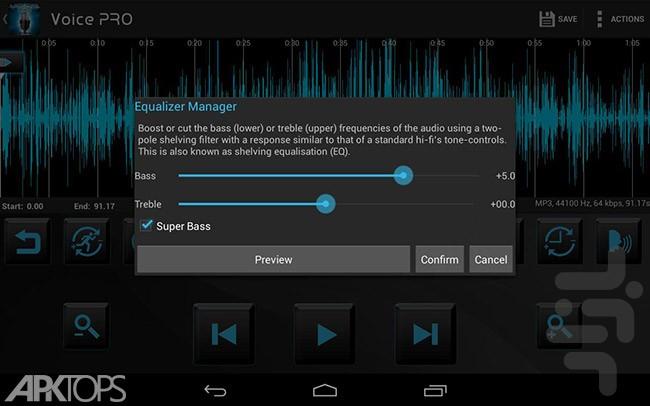Confirm the equalizer changes
The height and width of the screenshot is (406, 650).
[439, 260]
